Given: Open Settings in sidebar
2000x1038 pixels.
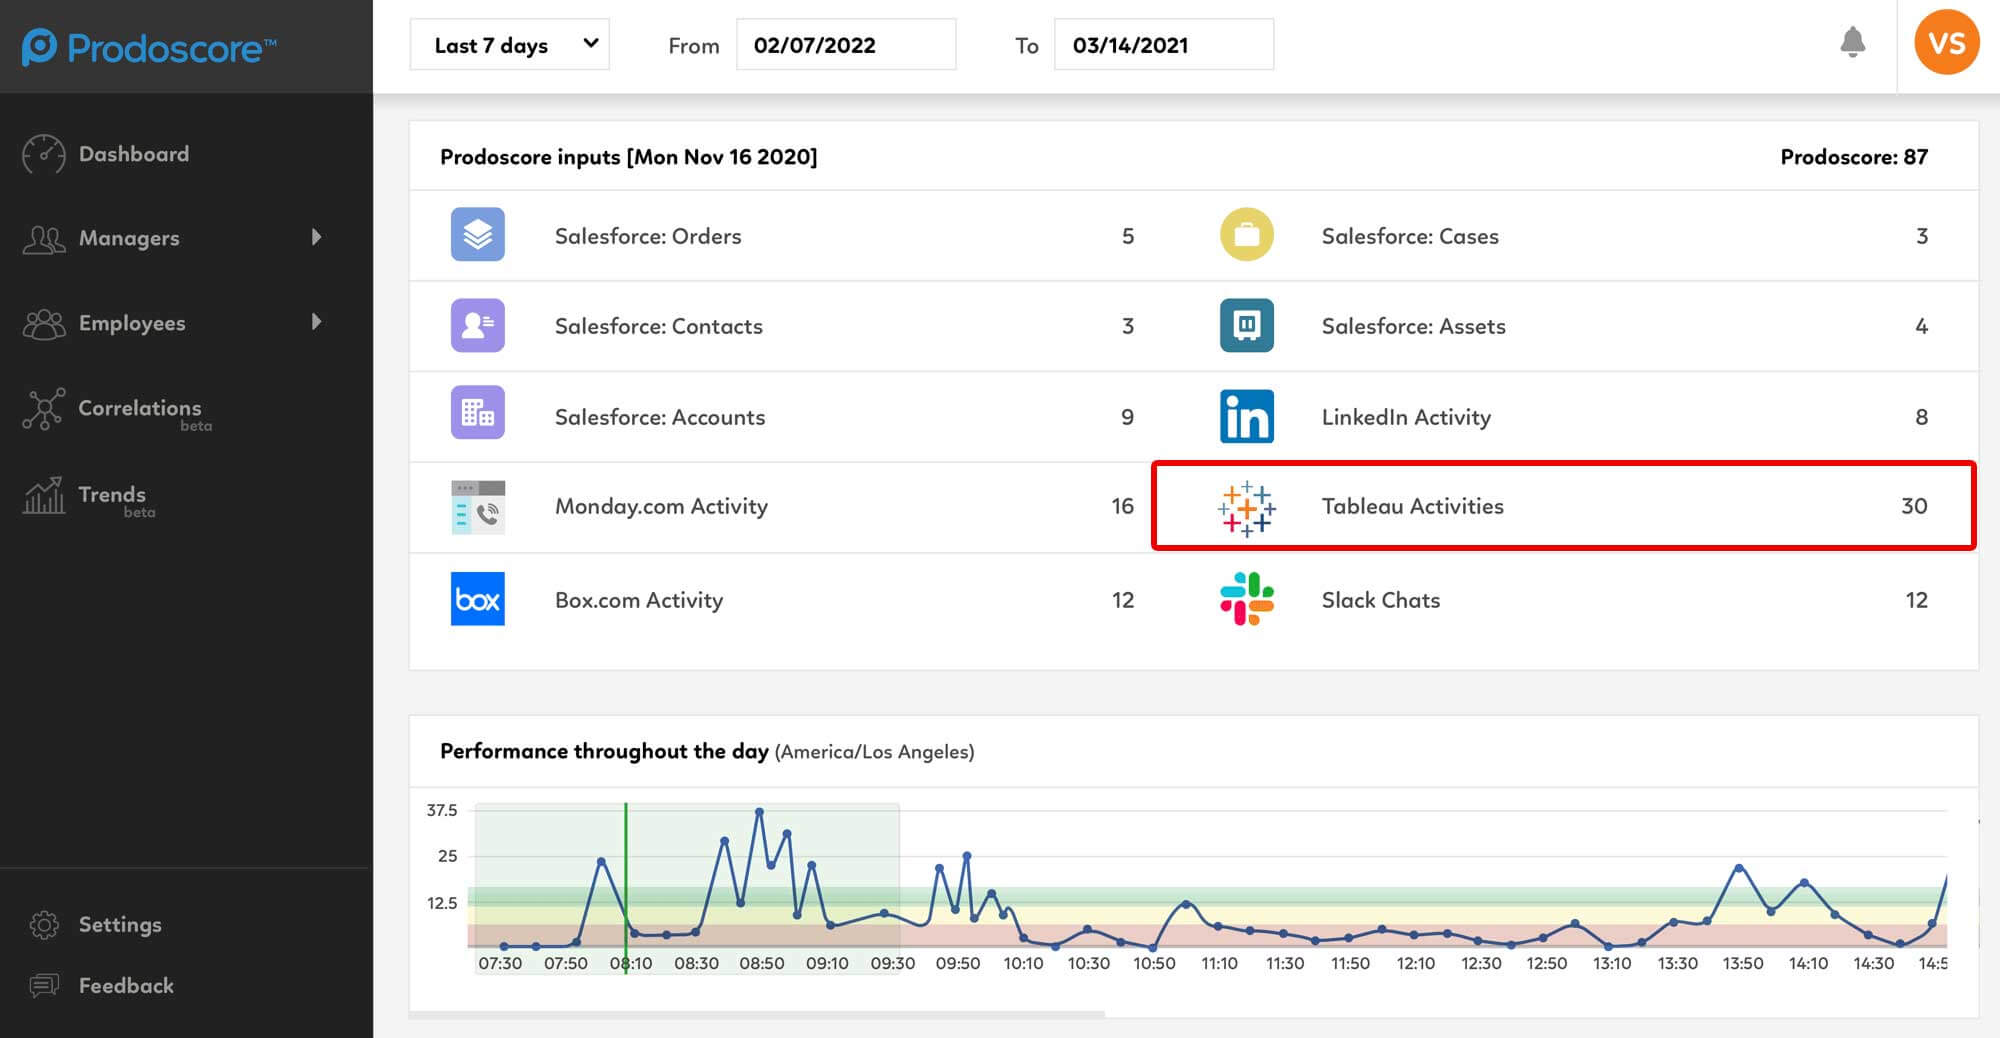Looking at the screenshot, I should click(120, 925).
